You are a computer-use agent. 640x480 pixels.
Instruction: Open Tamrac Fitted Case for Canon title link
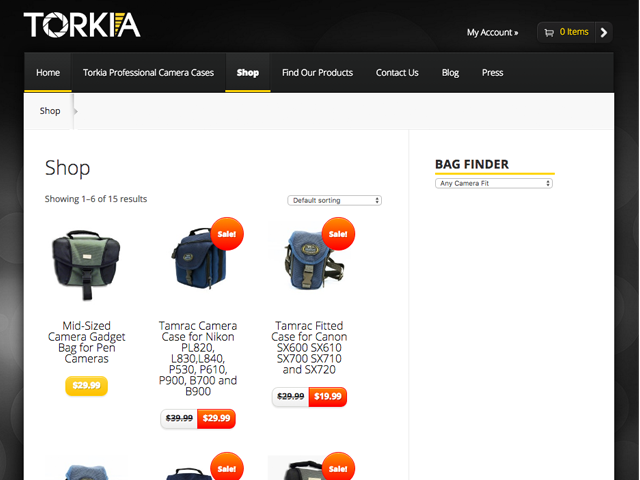click(309, 348)
